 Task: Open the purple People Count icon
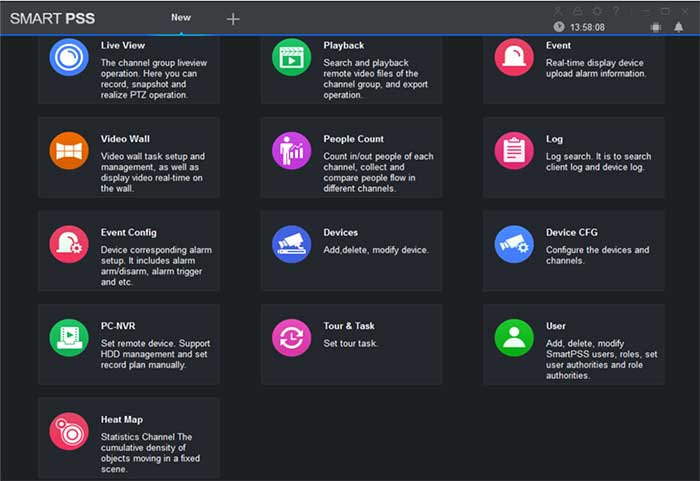pos(291,150)
